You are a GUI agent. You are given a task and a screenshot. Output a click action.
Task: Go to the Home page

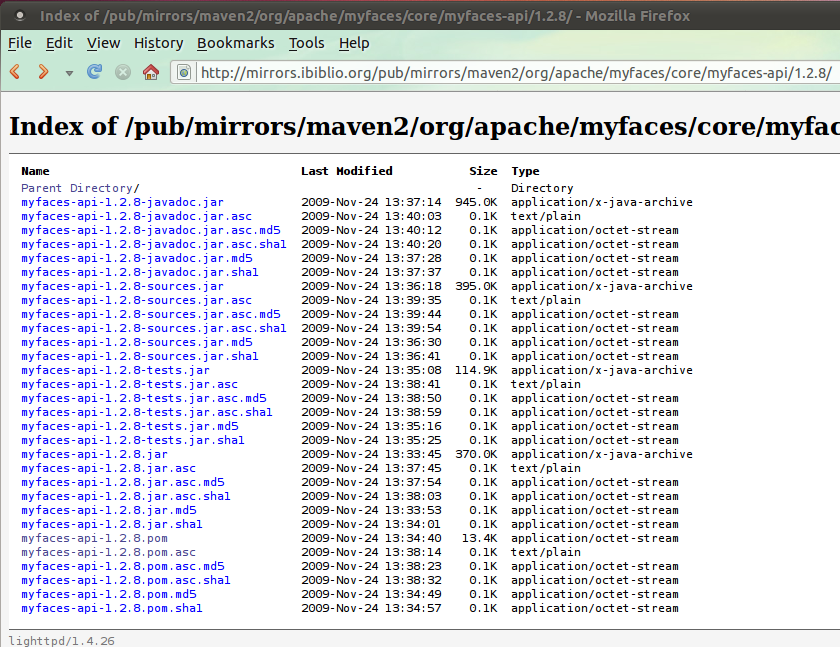(x=151, y=71)
